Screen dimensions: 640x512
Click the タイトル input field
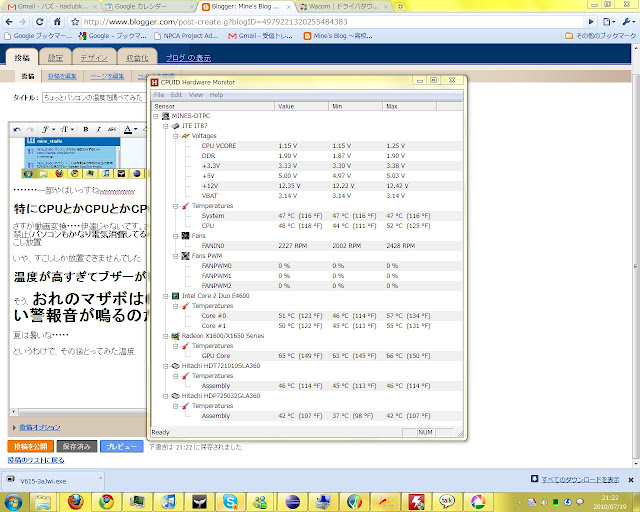[x=93, y=98]
